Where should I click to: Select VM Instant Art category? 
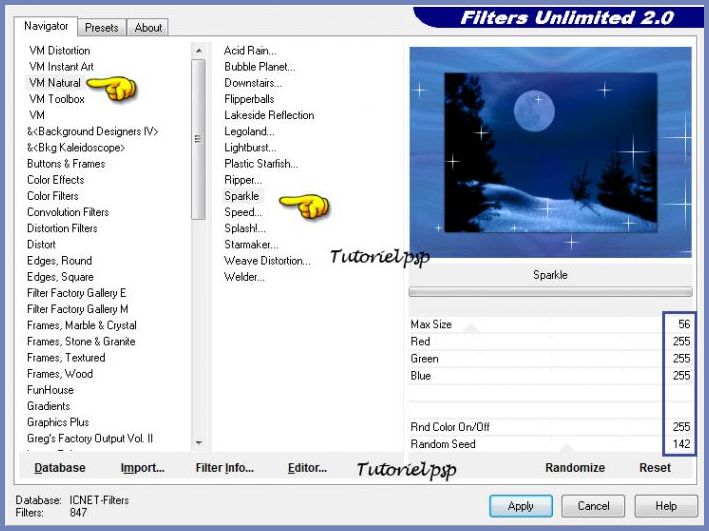[61, 67]
